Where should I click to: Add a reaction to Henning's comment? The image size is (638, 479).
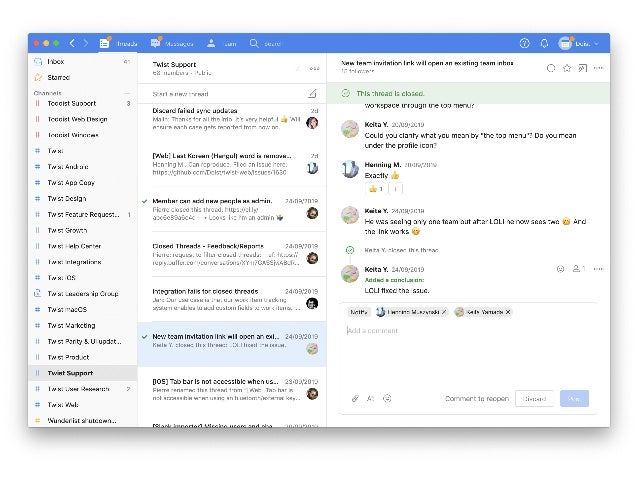[x=395, y=189]
